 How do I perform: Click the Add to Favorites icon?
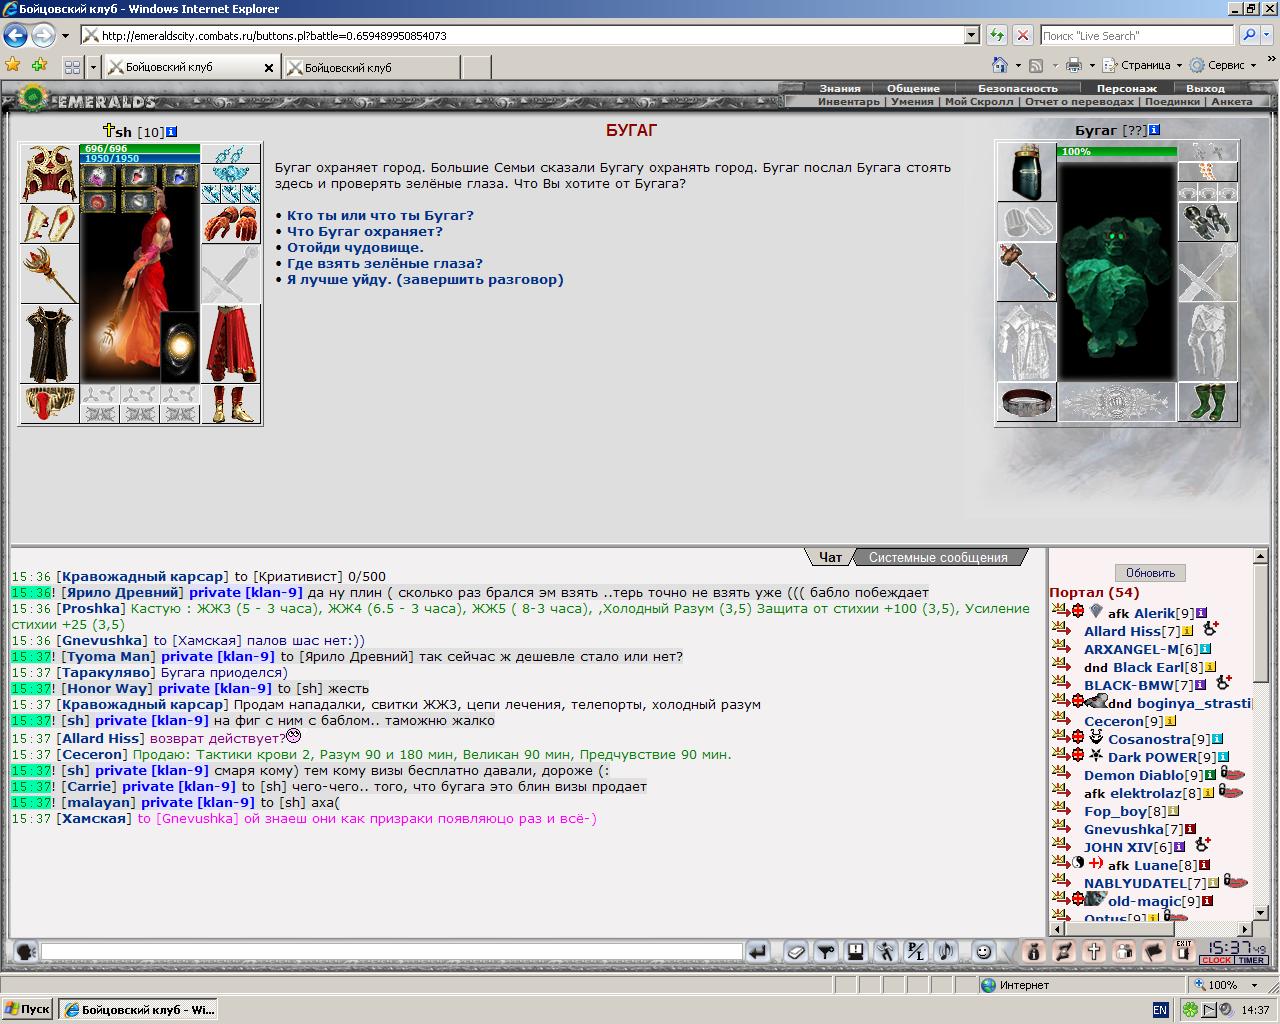tap(39, 65)
